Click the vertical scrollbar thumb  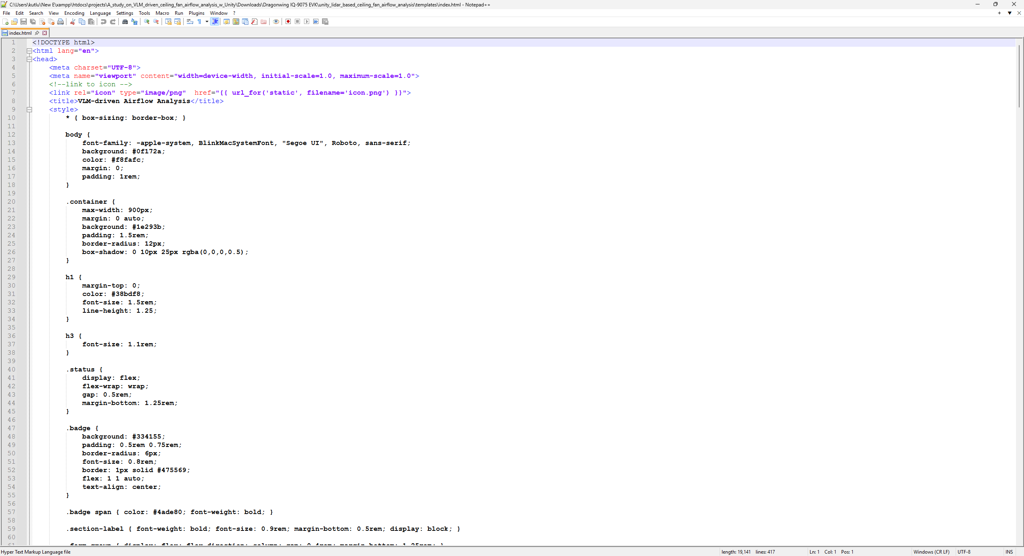(1019, 75)
